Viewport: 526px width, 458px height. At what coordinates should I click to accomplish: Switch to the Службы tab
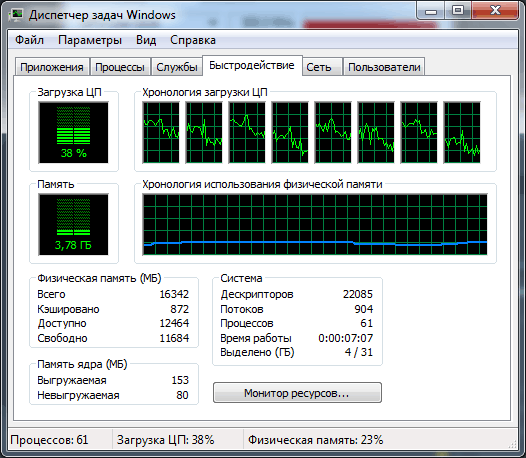click(177, 67)
